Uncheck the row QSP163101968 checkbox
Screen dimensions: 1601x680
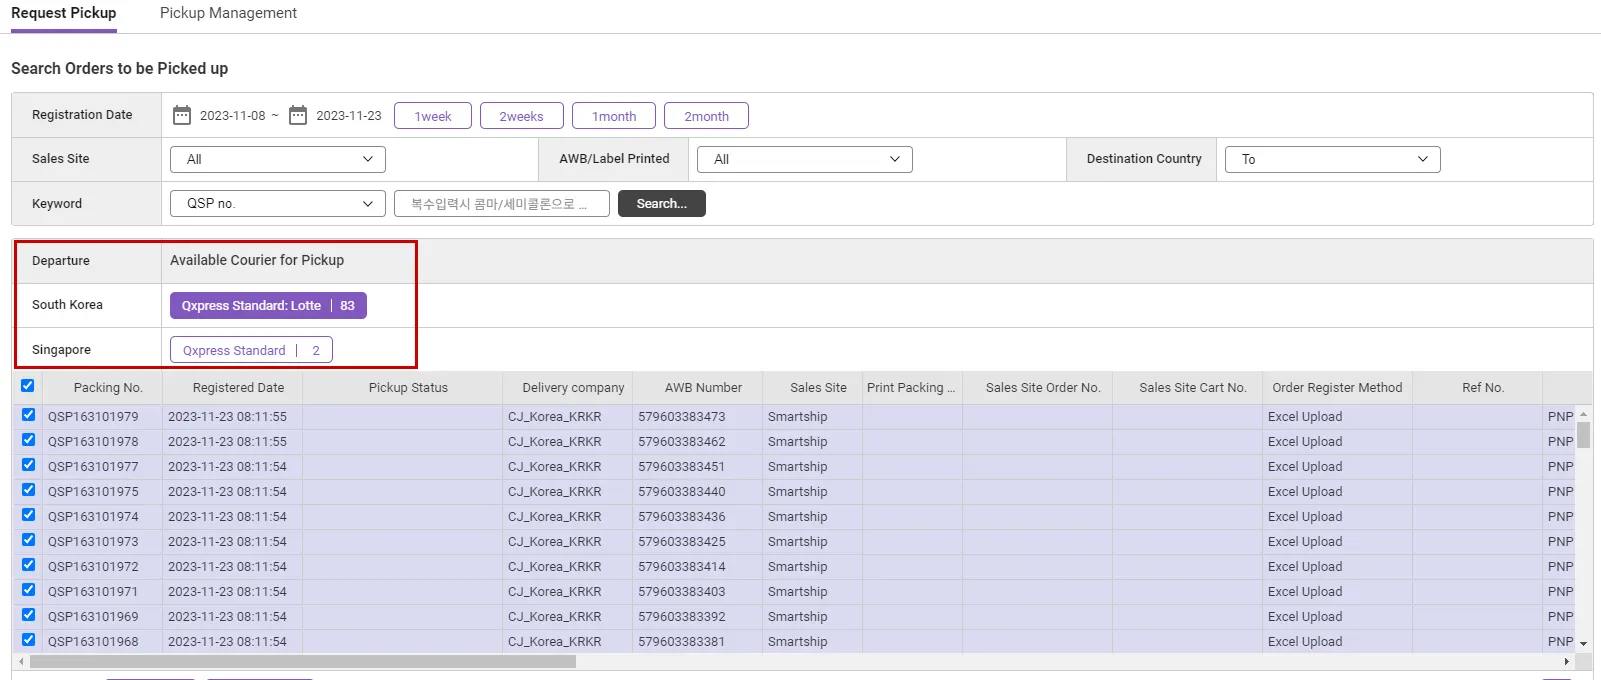28,640
